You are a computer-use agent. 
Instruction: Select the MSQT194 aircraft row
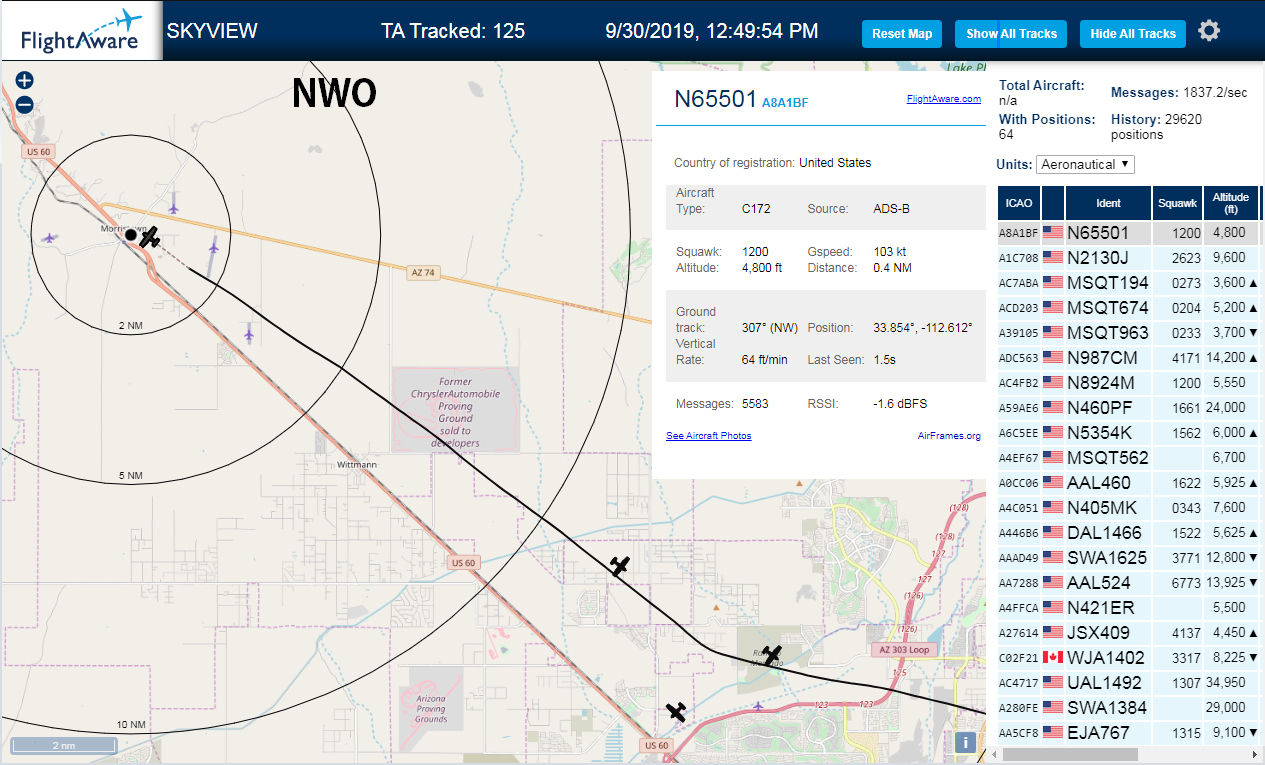click(1130, 283)
